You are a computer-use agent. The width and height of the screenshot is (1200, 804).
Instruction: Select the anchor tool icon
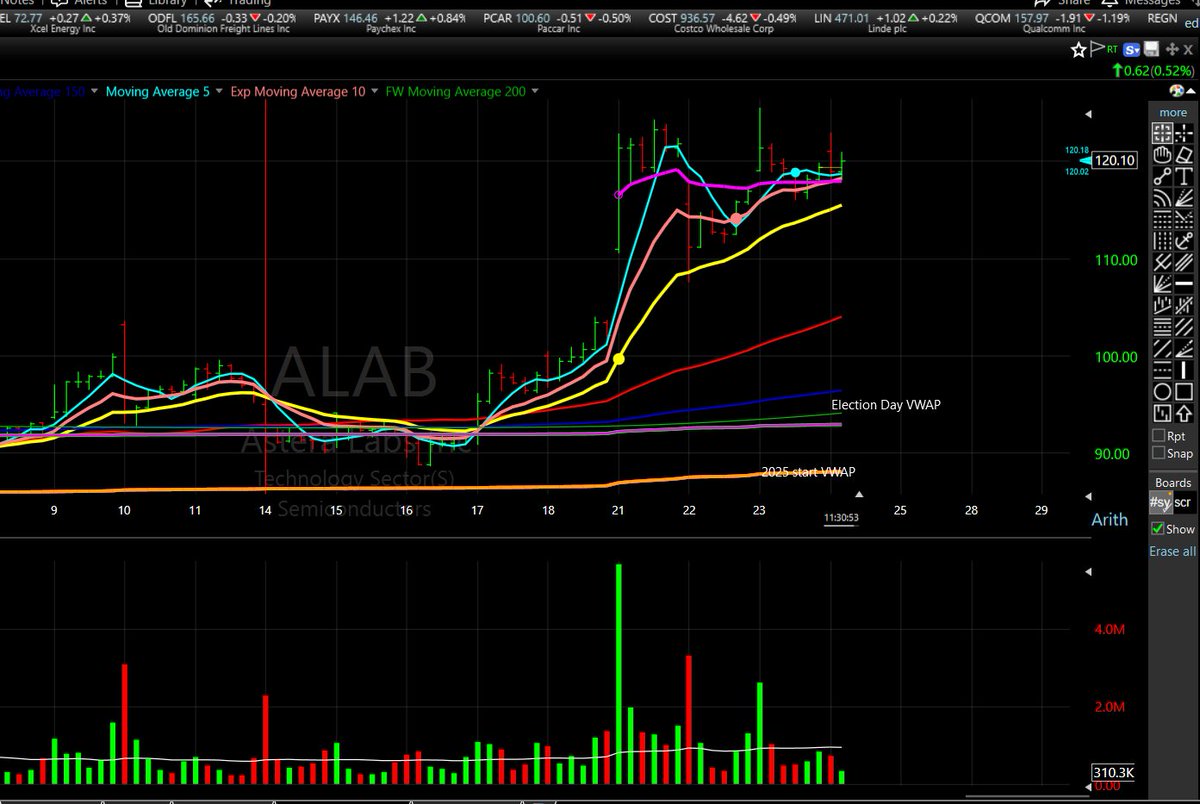click(1184, 241)
